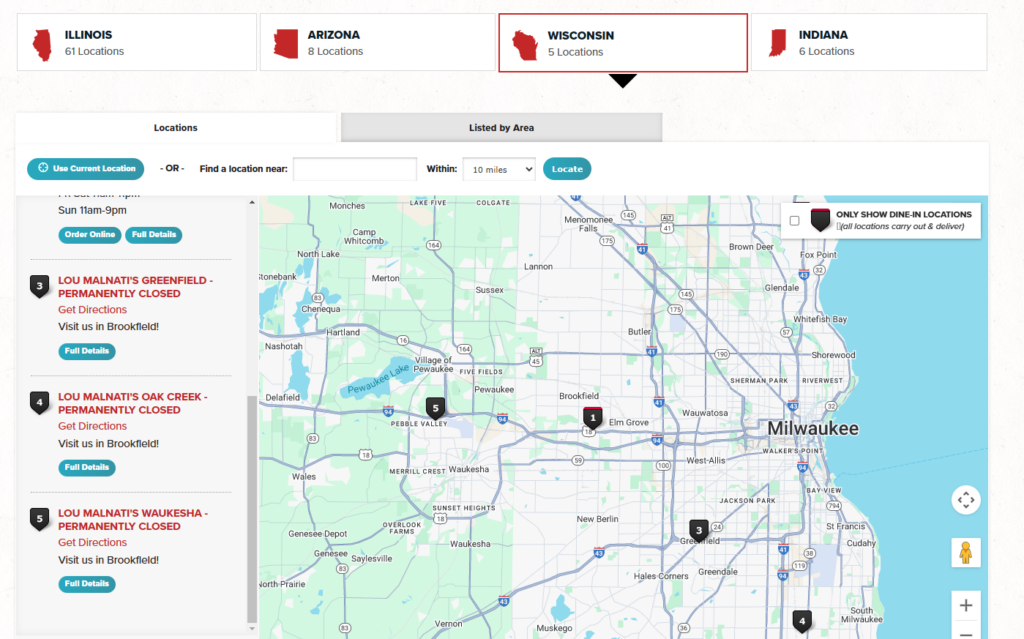Select the Illinois state card

136,42
